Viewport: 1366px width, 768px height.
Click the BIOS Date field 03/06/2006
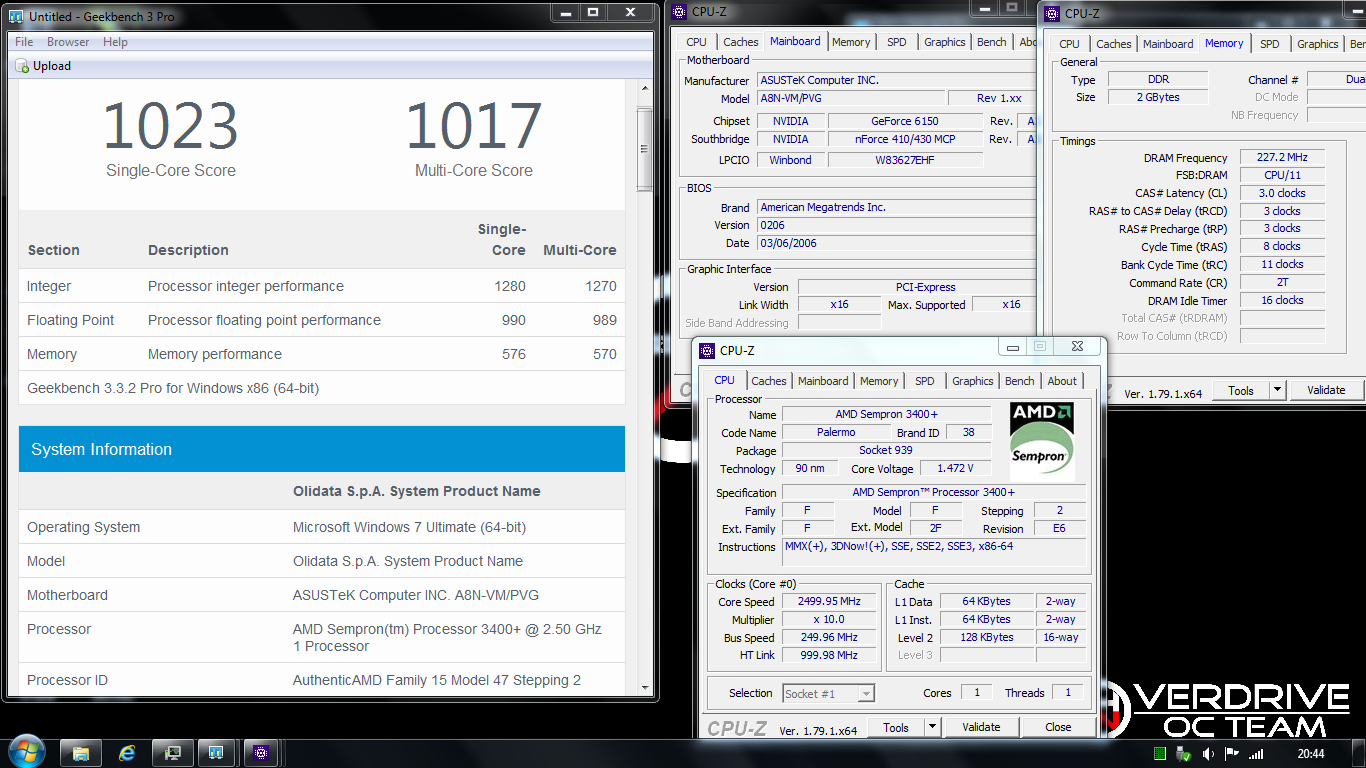point(898,243)
